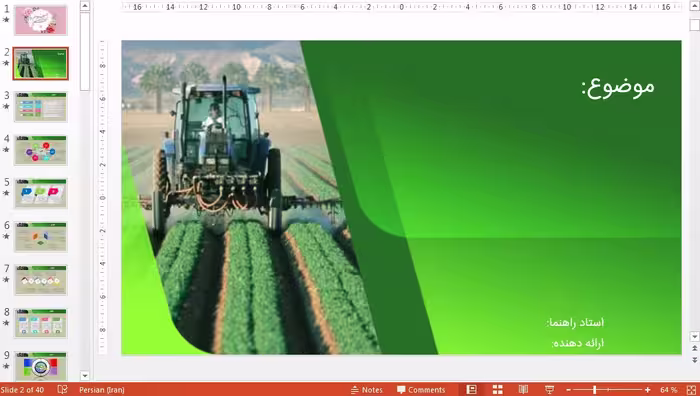Switch to Reading view

tap(523, 390)
